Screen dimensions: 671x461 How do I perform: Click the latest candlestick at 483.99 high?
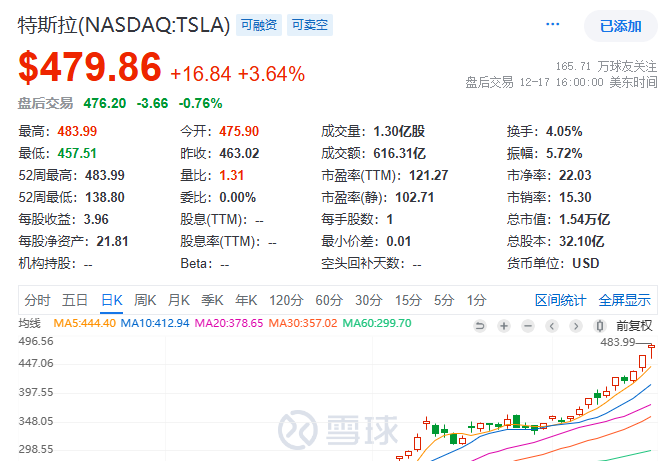(x=651, y=351)
